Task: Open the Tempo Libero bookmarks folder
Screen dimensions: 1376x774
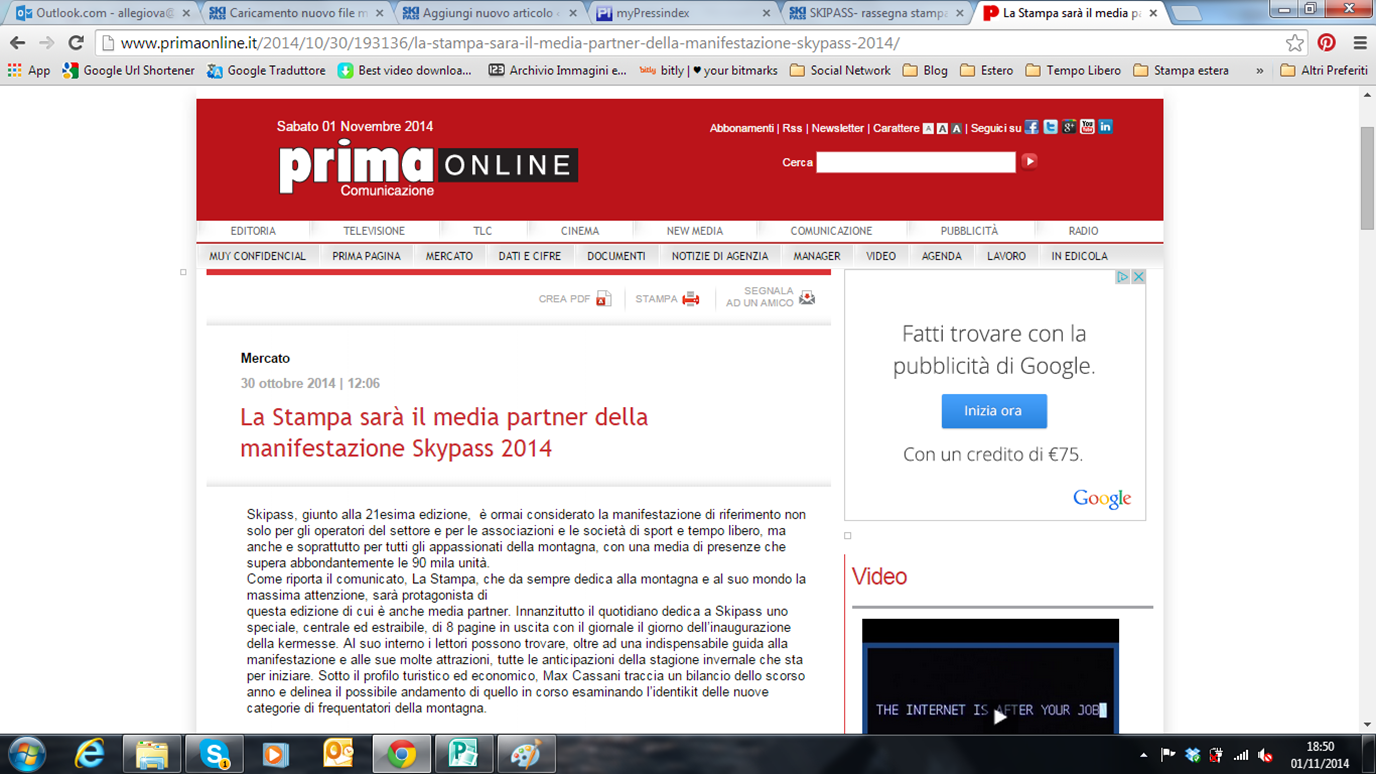Action: [1074, 71]
